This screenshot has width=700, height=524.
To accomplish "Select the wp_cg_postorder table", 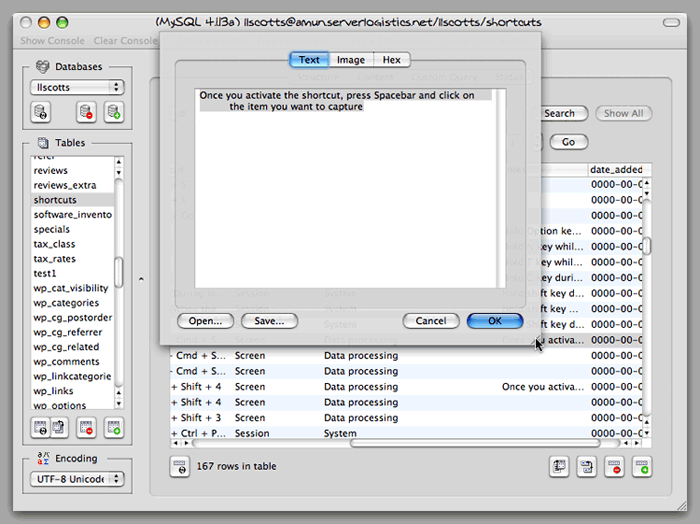I will click(73, 318).
